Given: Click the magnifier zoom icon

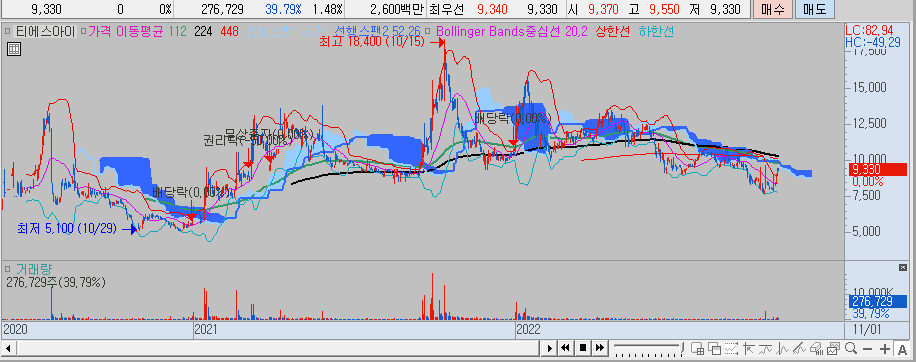Looking at the screenshot, I should tap(851, 349).
